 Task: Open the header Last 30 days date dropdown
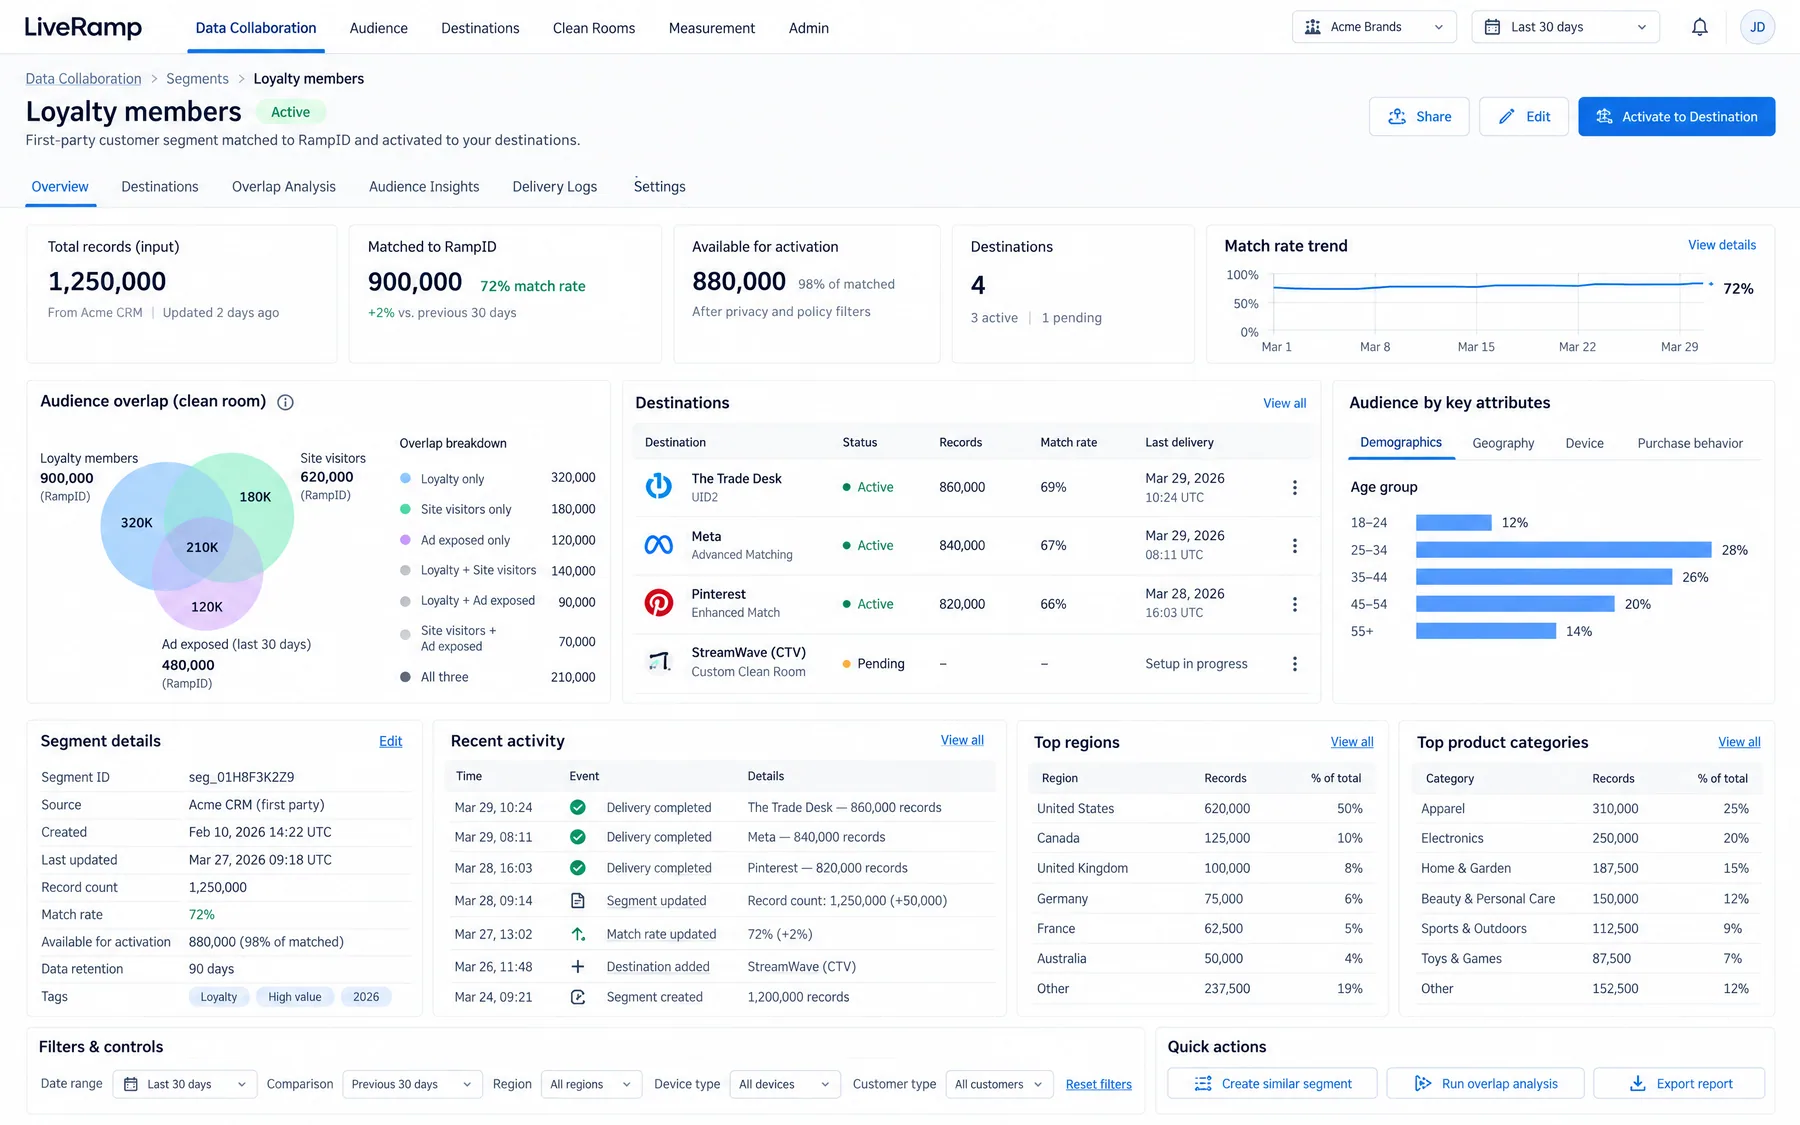point(1565,27)
